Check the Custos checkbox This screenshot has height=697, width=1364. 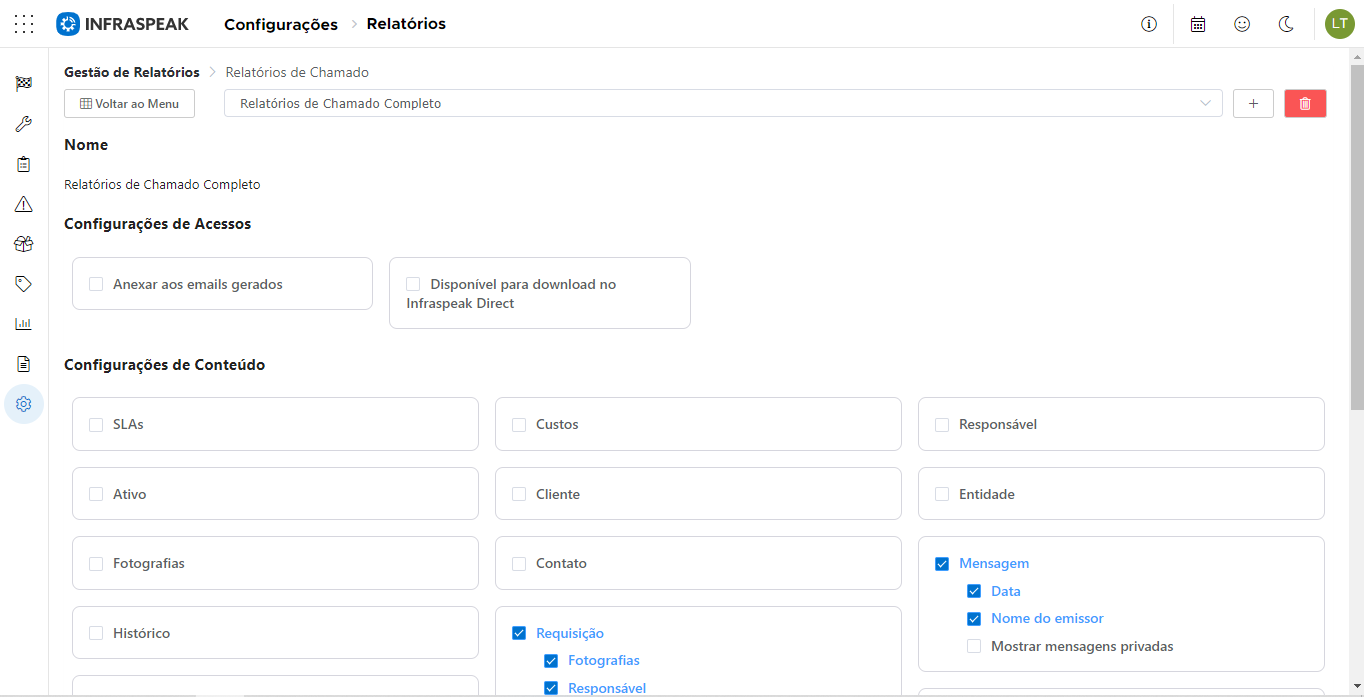[x=519, y=424]
